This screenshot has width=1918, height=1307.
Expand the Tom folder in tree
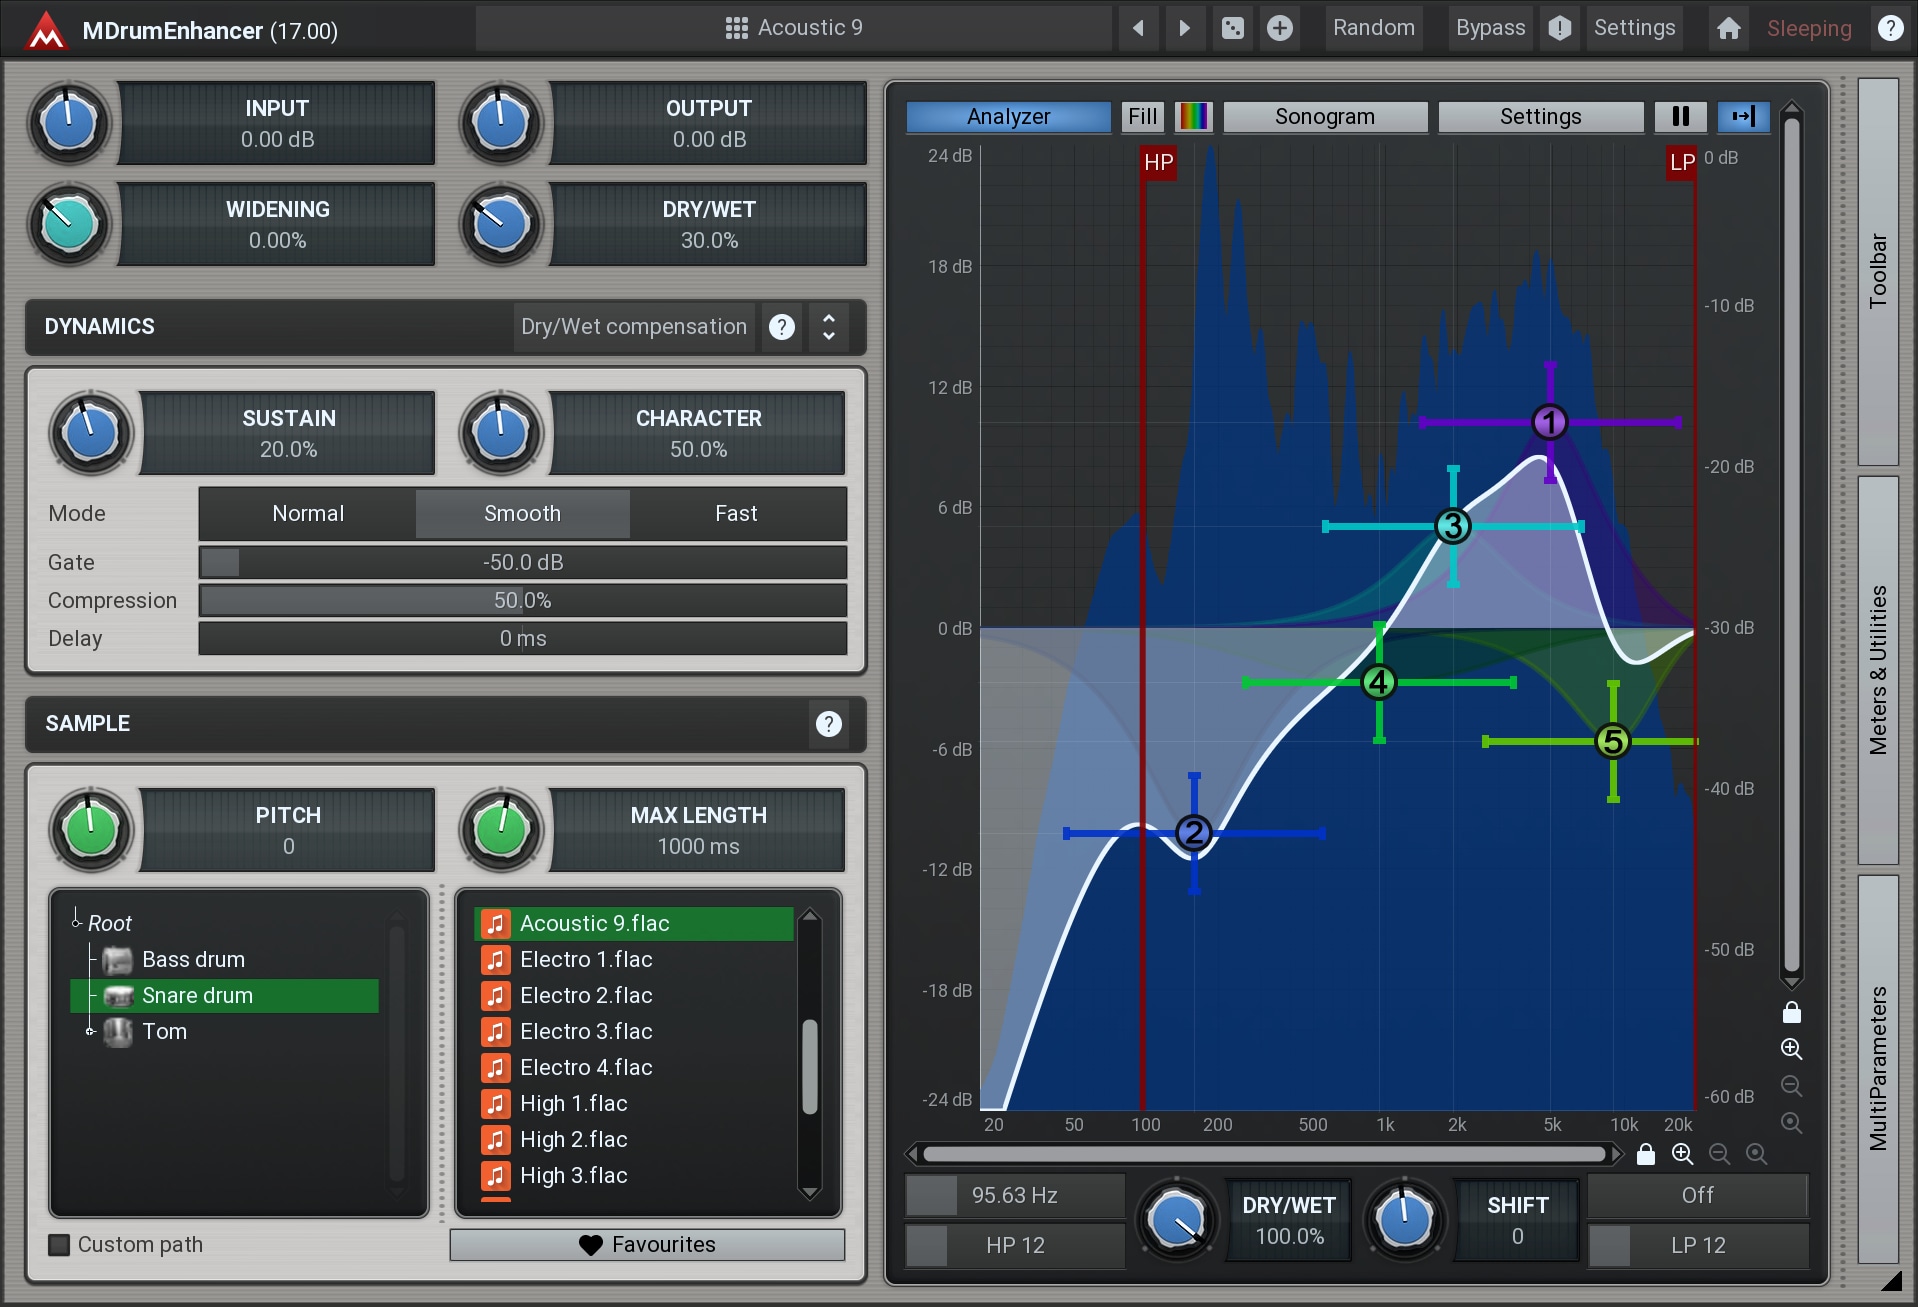(x=90, y=1031)
